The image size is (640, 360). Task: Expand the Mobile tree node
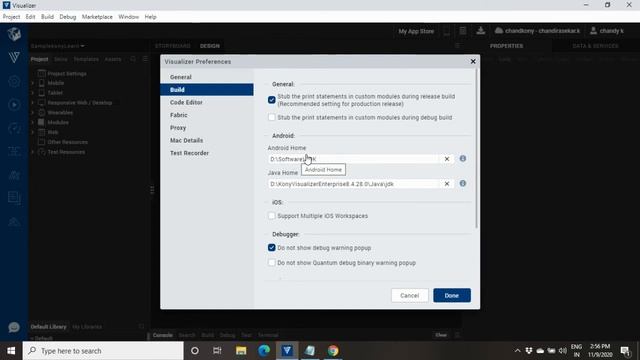coord(33,83)
